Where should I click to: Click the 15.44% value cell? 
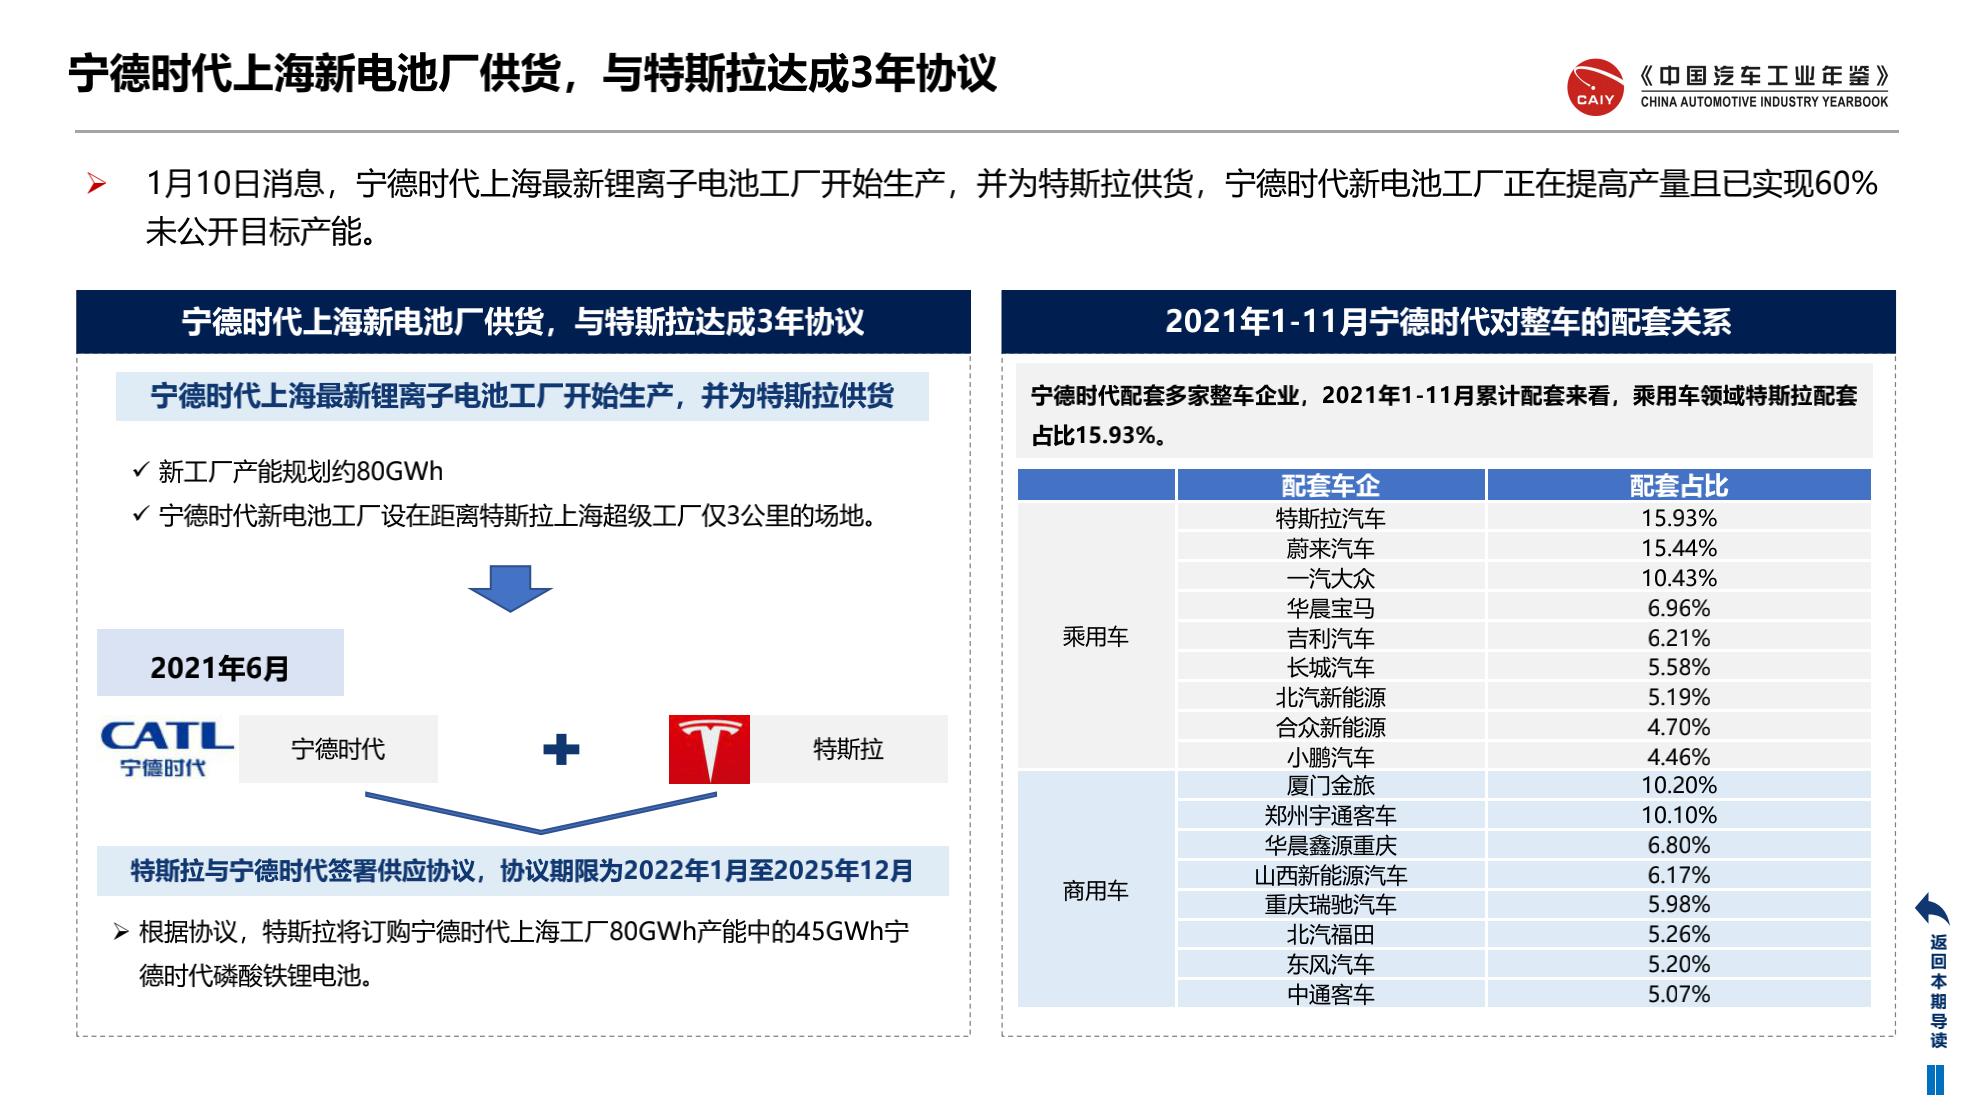point(1679,548)
